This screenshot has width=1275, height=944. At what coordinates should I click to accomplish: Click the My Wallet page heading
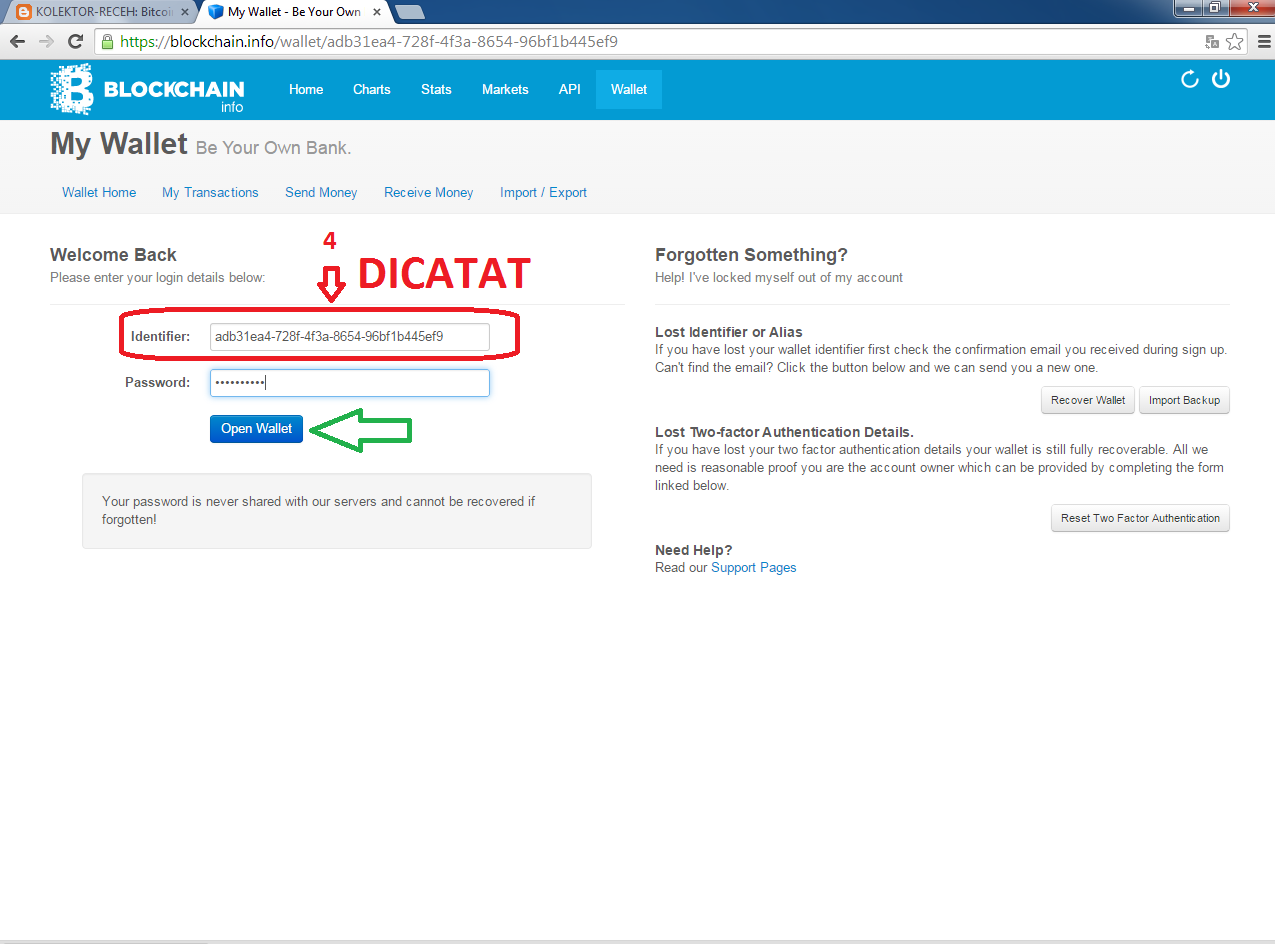pos(119,144)
